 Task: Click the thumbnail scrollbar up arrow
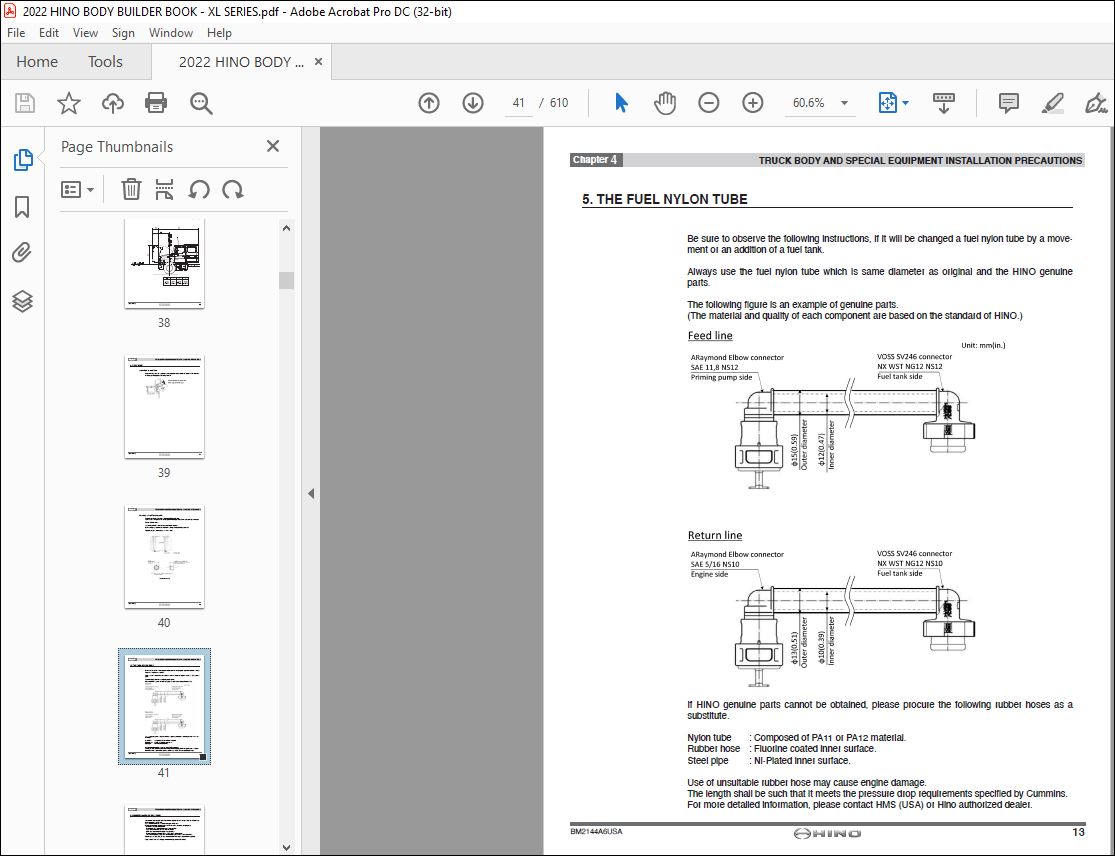[x=286, y=228]
